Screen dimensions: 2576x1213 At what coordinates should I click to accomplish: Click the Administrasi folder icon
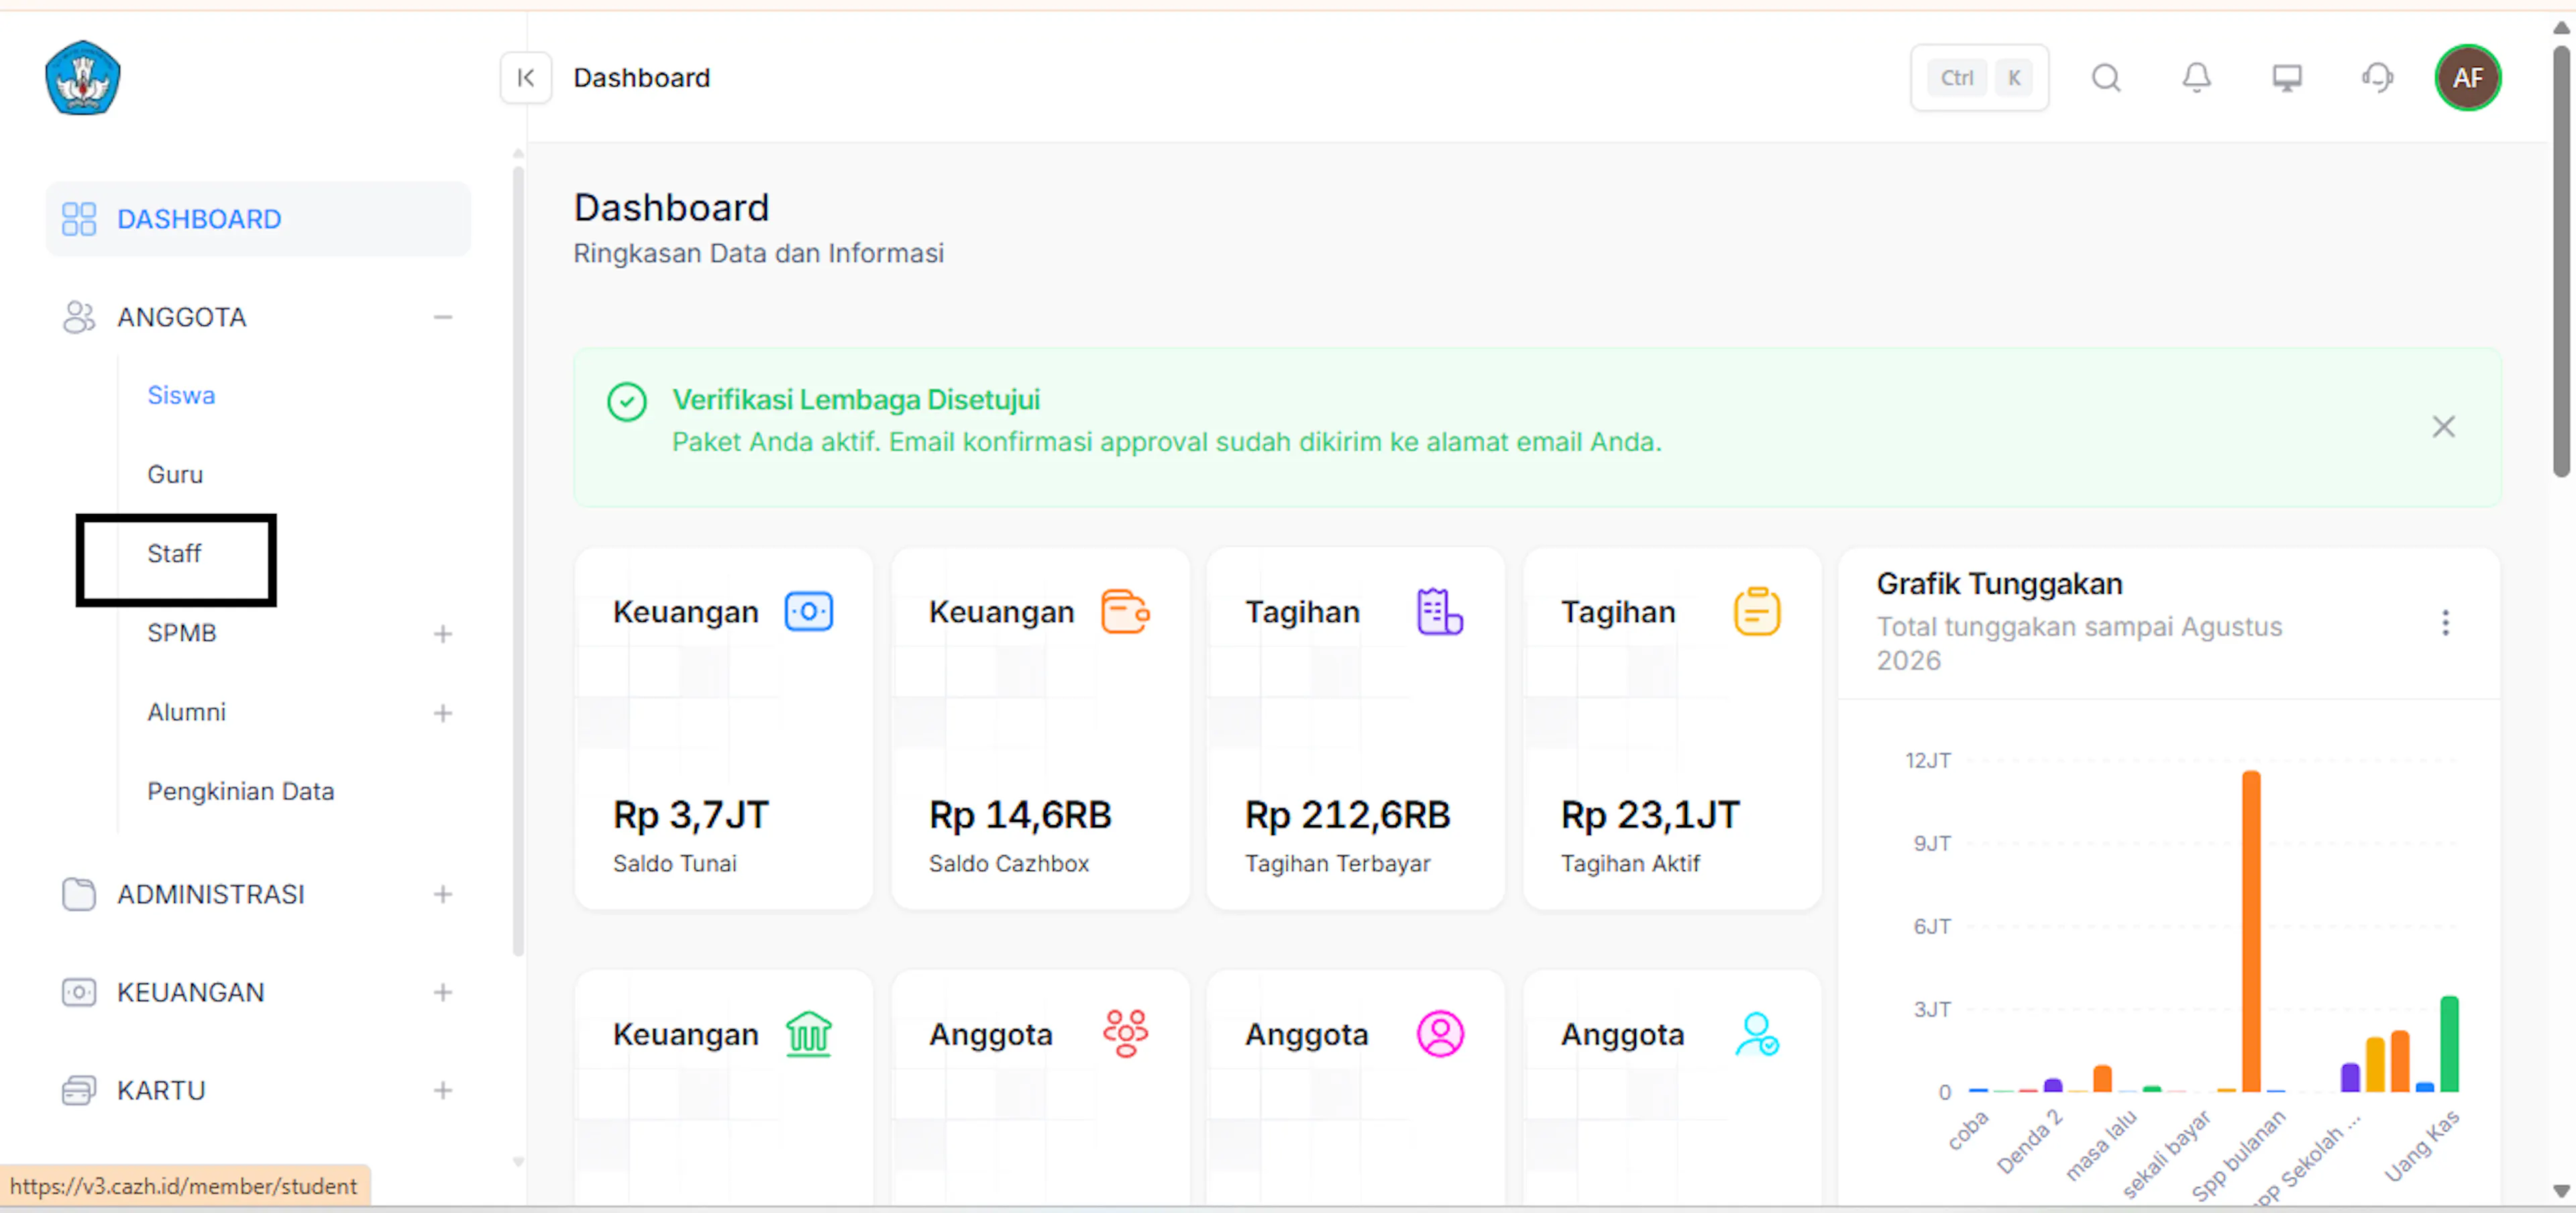pyautogui.click(x=79, y=894)
